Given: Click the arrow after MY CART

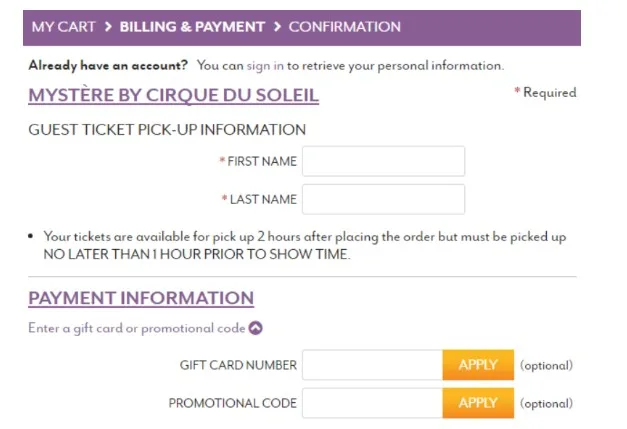Looking at the screenshot, I should (x=107, y=27).
